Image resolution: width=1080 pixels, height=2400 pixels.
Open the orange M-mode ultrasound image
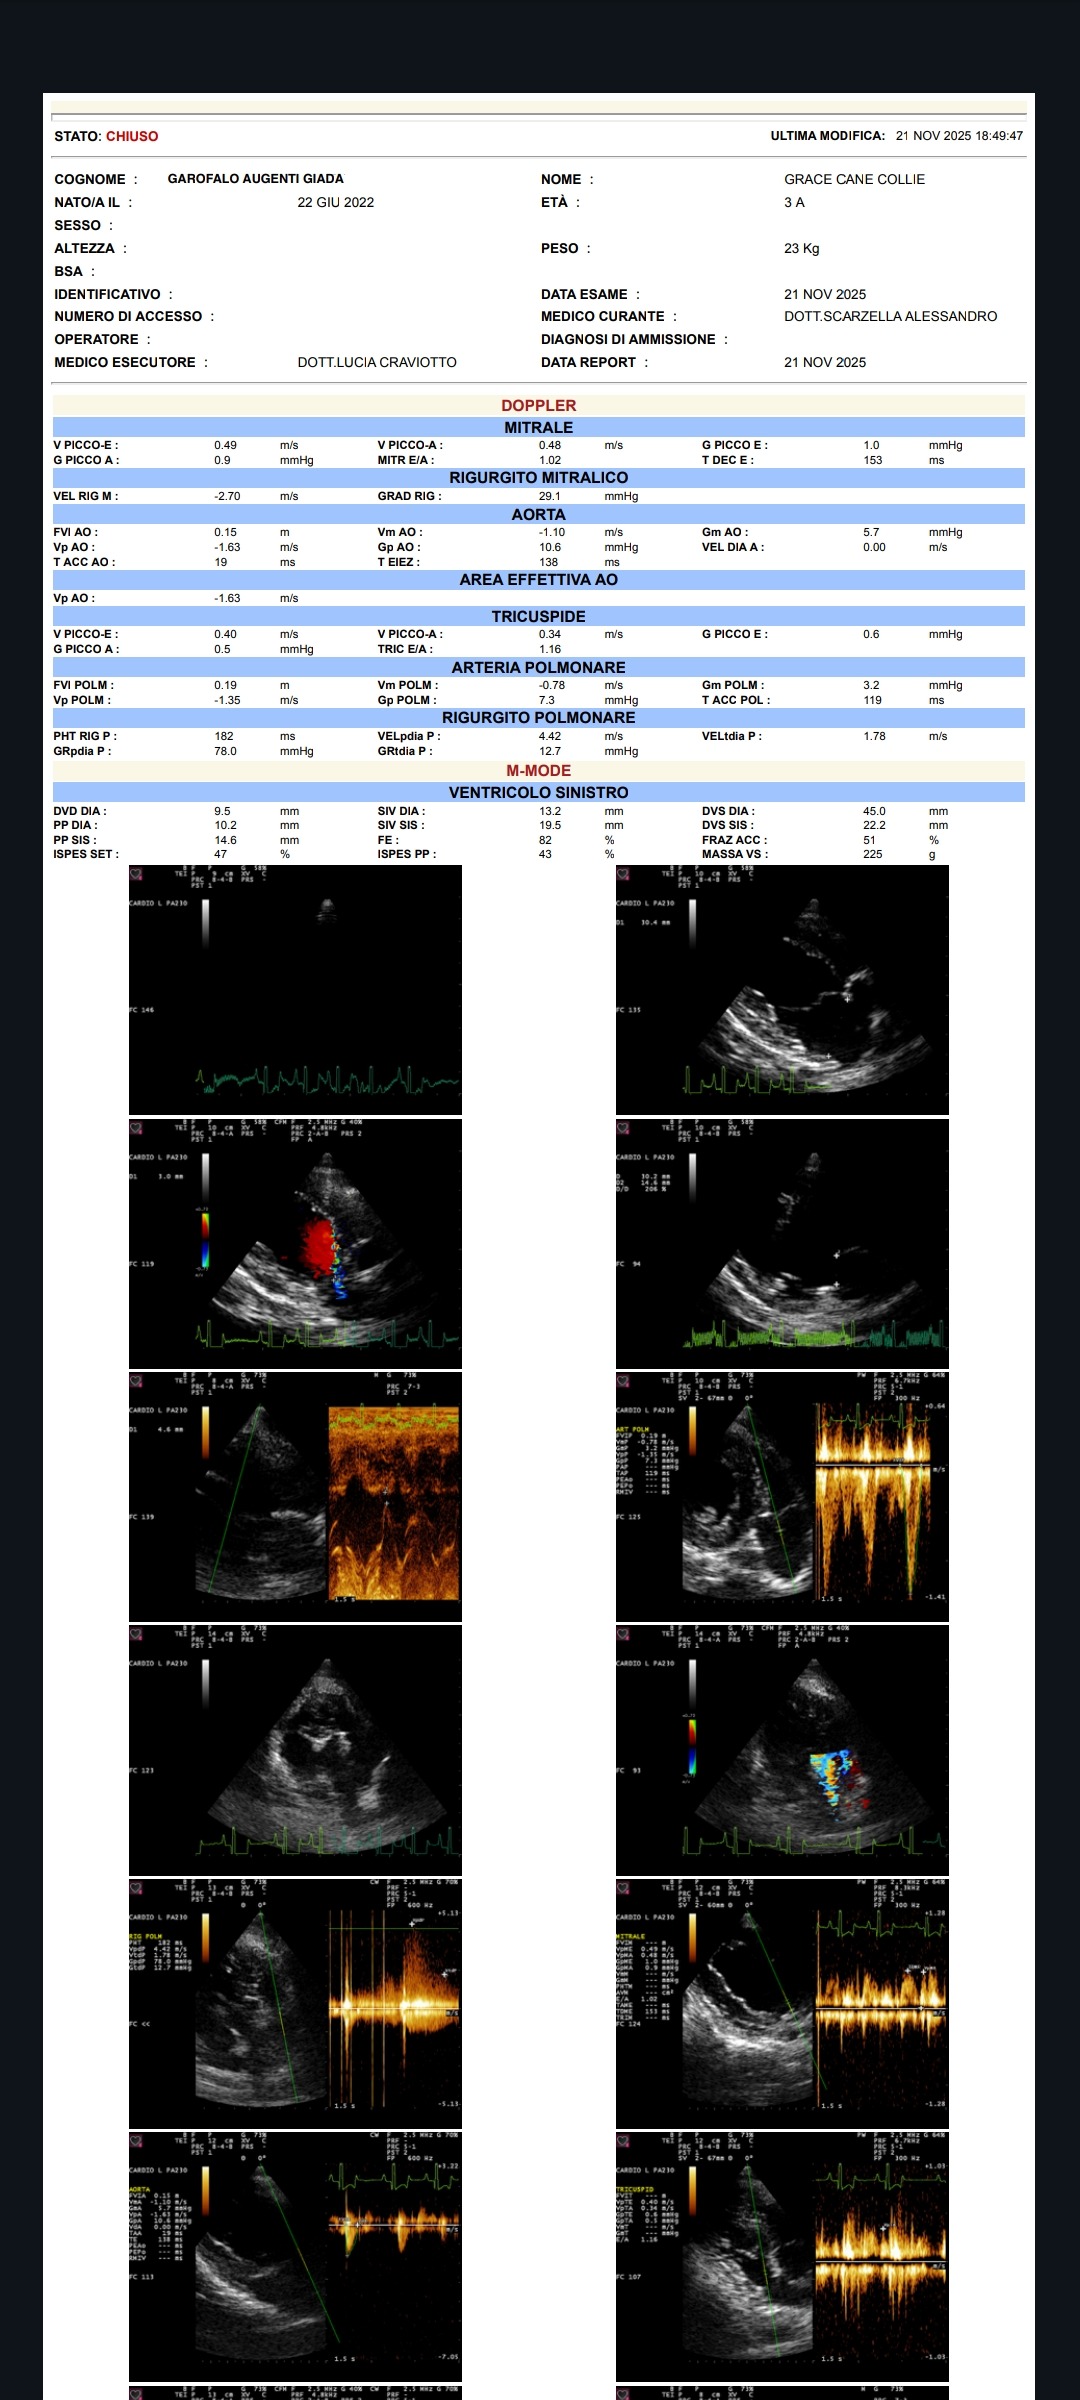(x=295, y=1497)
